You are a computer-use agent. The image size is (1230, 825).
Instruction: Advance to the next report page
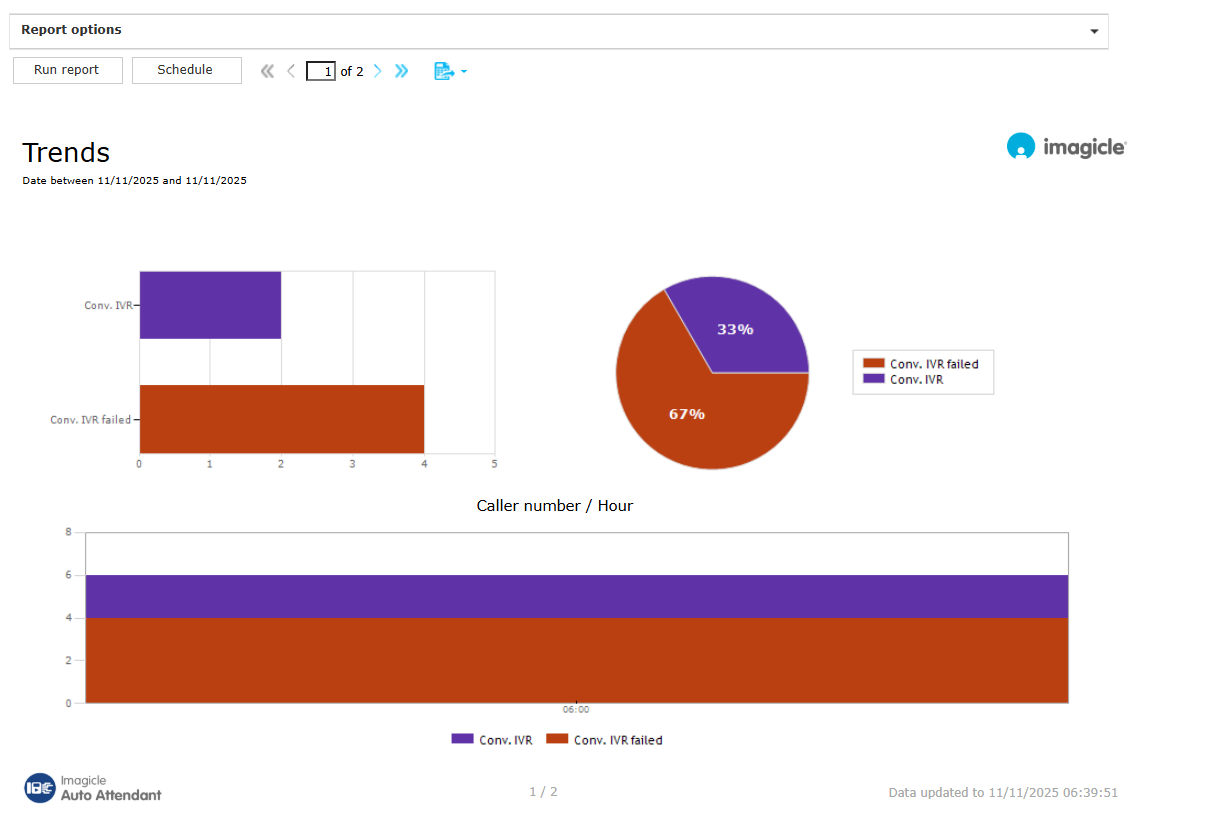tap(377, 71)
